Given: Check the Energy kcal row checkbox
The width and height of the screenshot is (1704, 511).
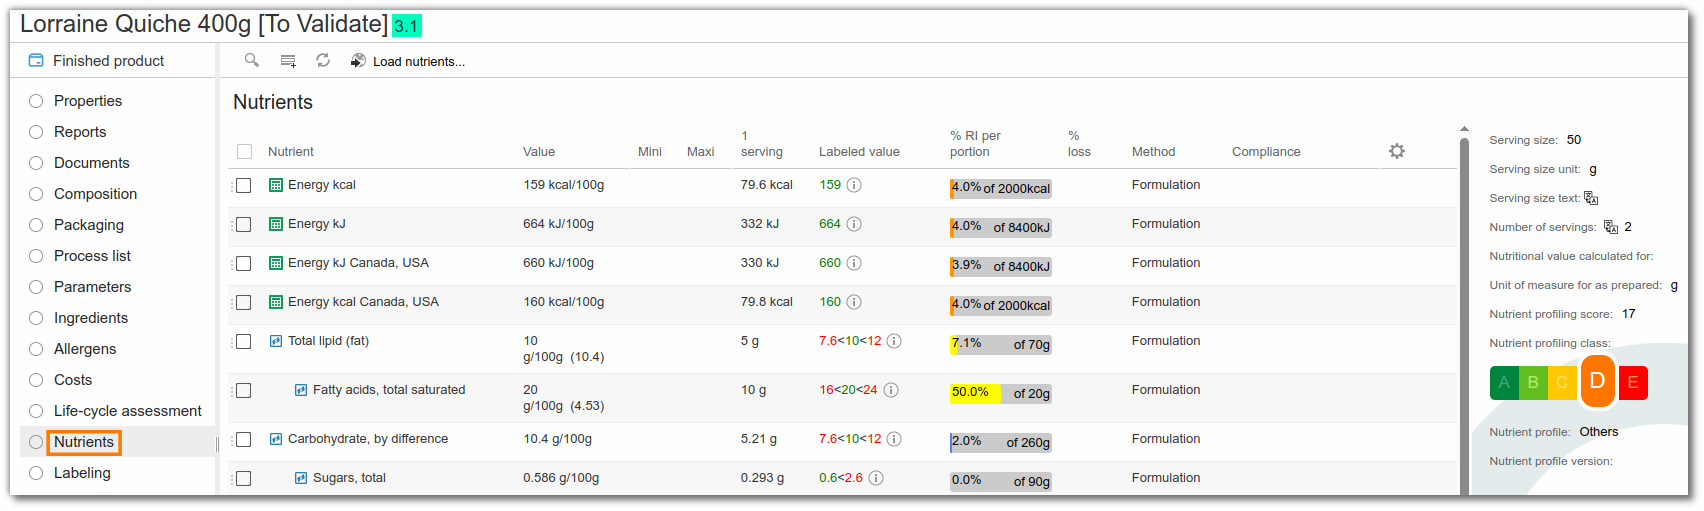Looking at the screenshot, I should pos(243,186).
